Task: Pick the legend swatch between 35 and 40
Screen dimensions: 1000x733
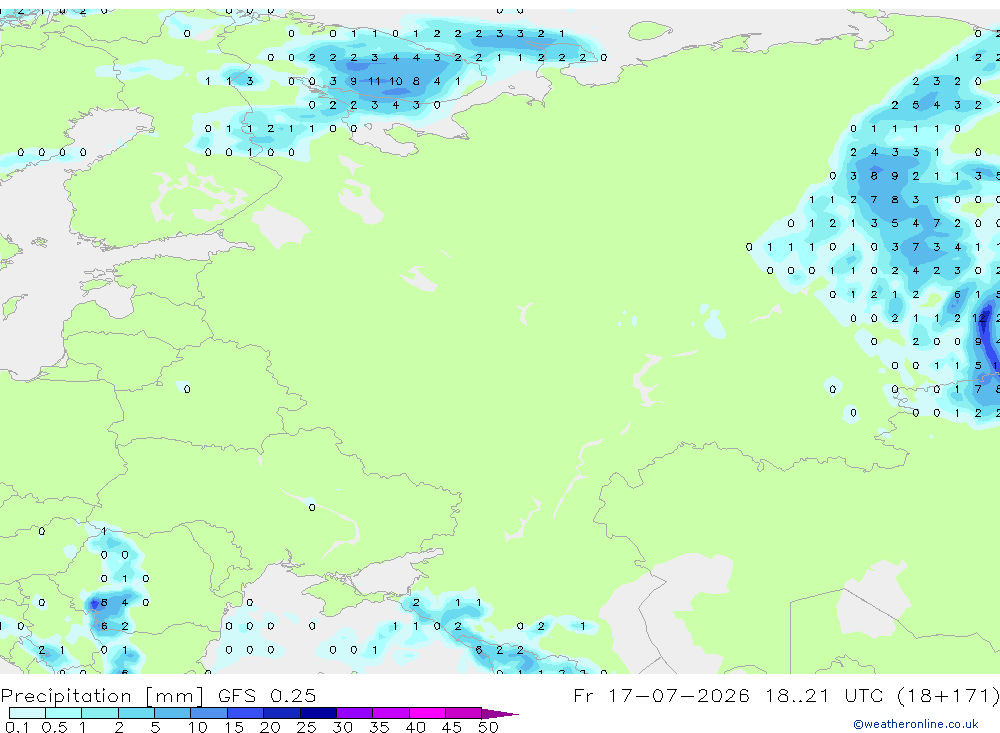Action: point(391,713)
